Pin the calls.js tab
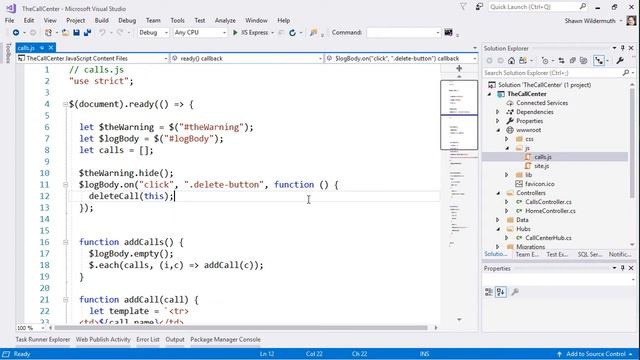 coord(42,48)
